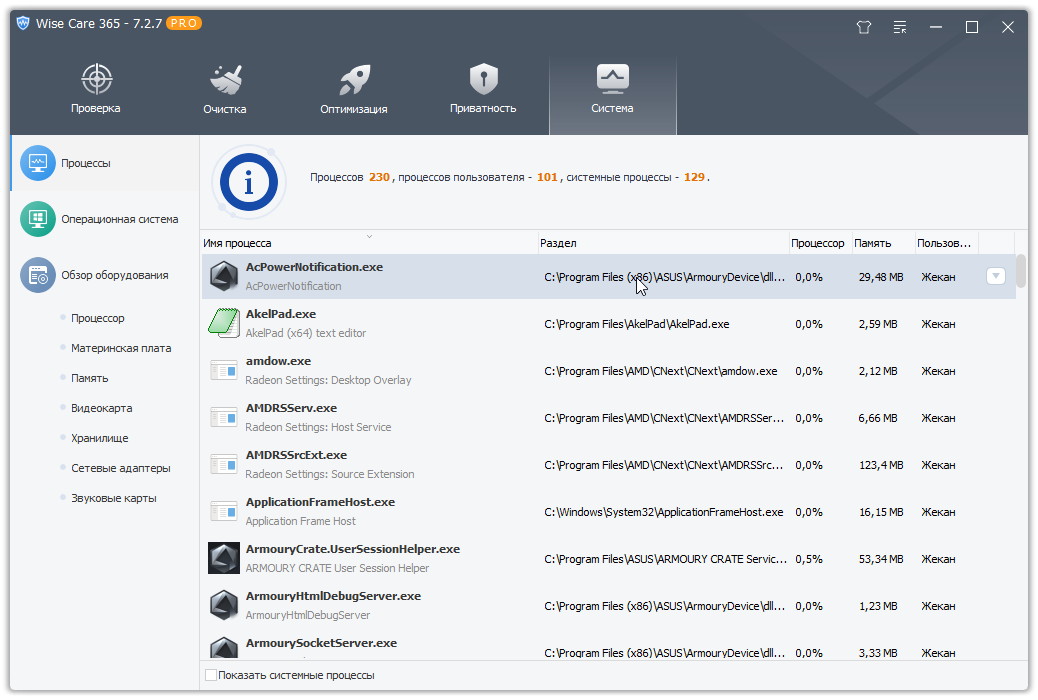The image size is (1038, 700).
Task: Click the path C:\Program Files\AkelPad\AkelPad.exe
Action: (637, 324)
